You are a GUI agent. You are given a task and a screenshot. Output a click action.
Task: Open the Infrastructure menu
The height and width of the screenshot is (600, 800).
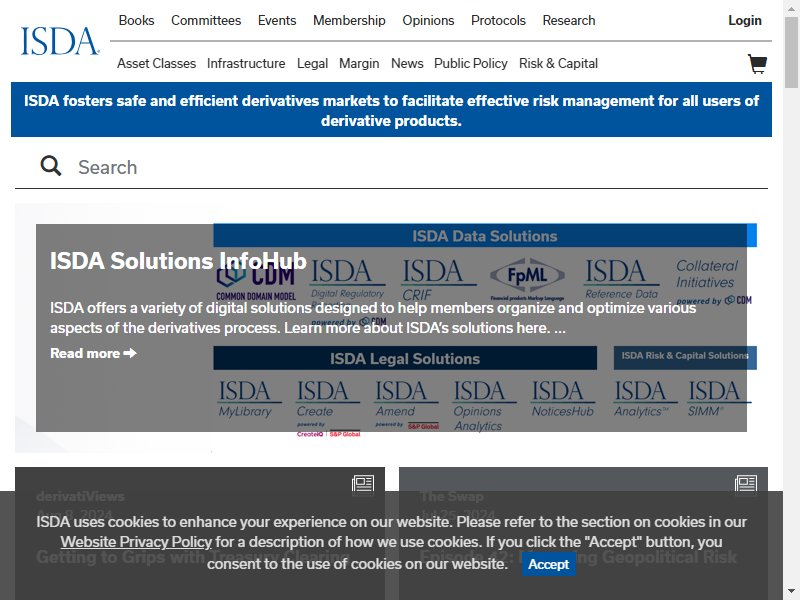tap(246, 63)
